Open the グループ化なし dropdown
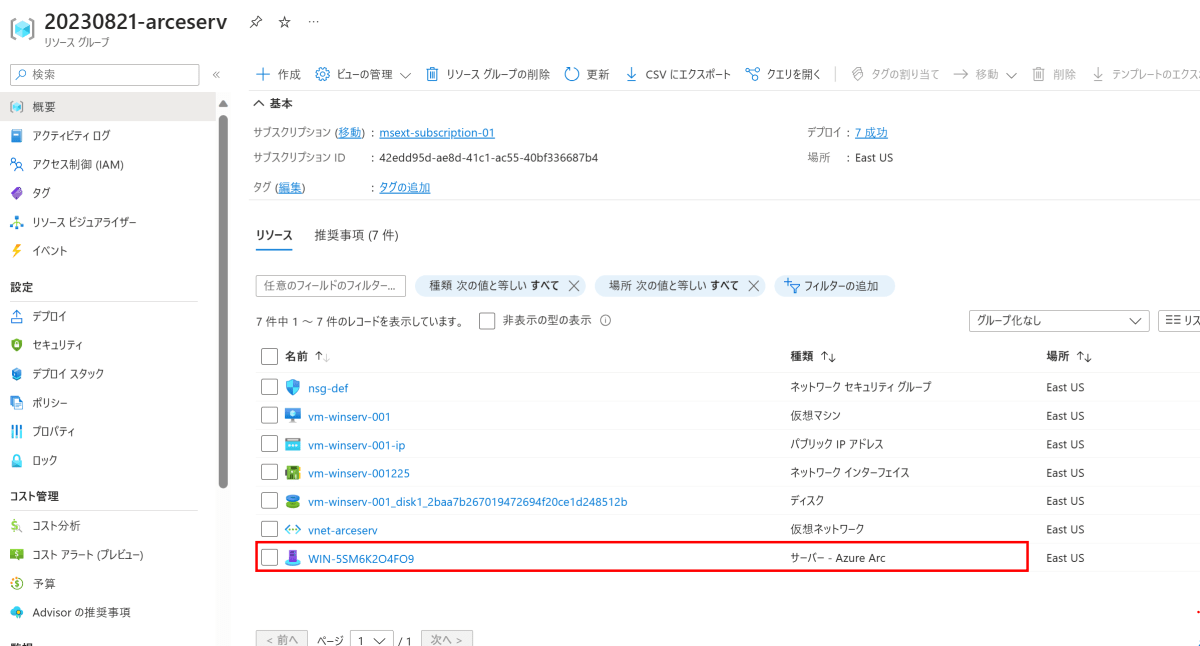This screenshot has width=1200, height=646. [x=1059, y=321]
